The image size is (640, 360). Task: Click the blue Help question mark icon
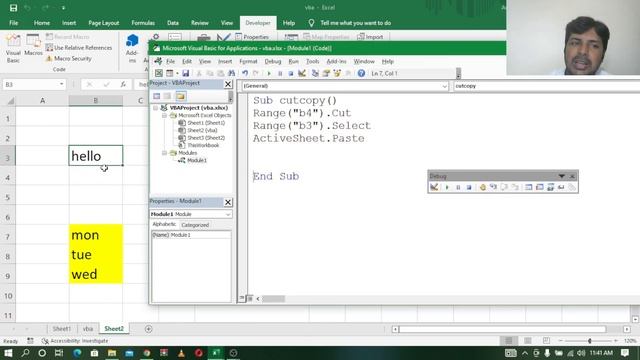click(361, 73)
